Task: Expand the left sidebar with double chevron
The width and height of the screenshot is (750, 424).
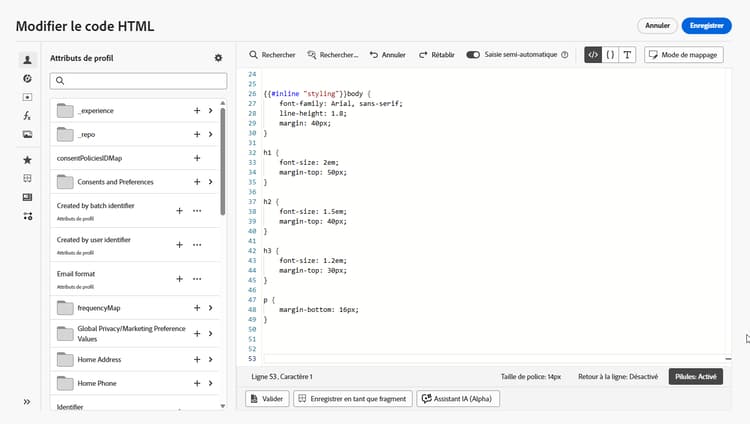Action: tap(27, 402)
